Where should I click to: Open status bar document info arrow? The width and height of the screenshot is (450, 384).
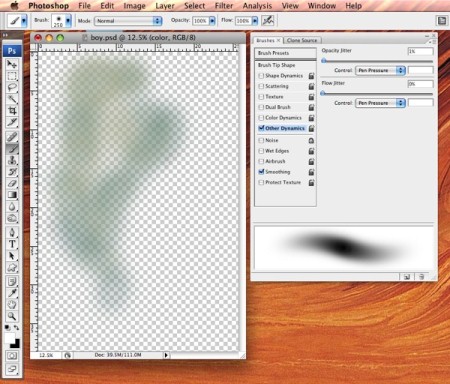click(166, 355)
